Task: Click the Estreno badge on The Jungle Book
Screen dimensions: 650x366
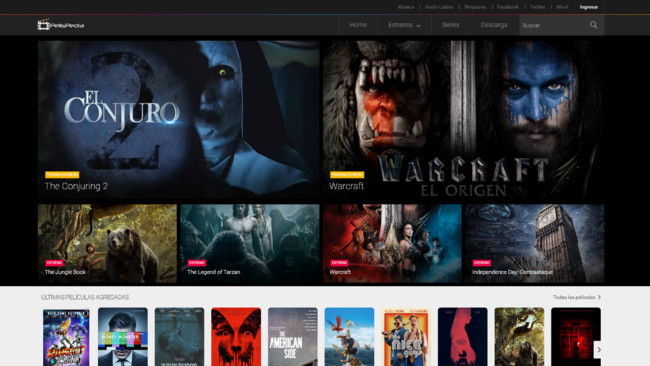Action: 54,263
